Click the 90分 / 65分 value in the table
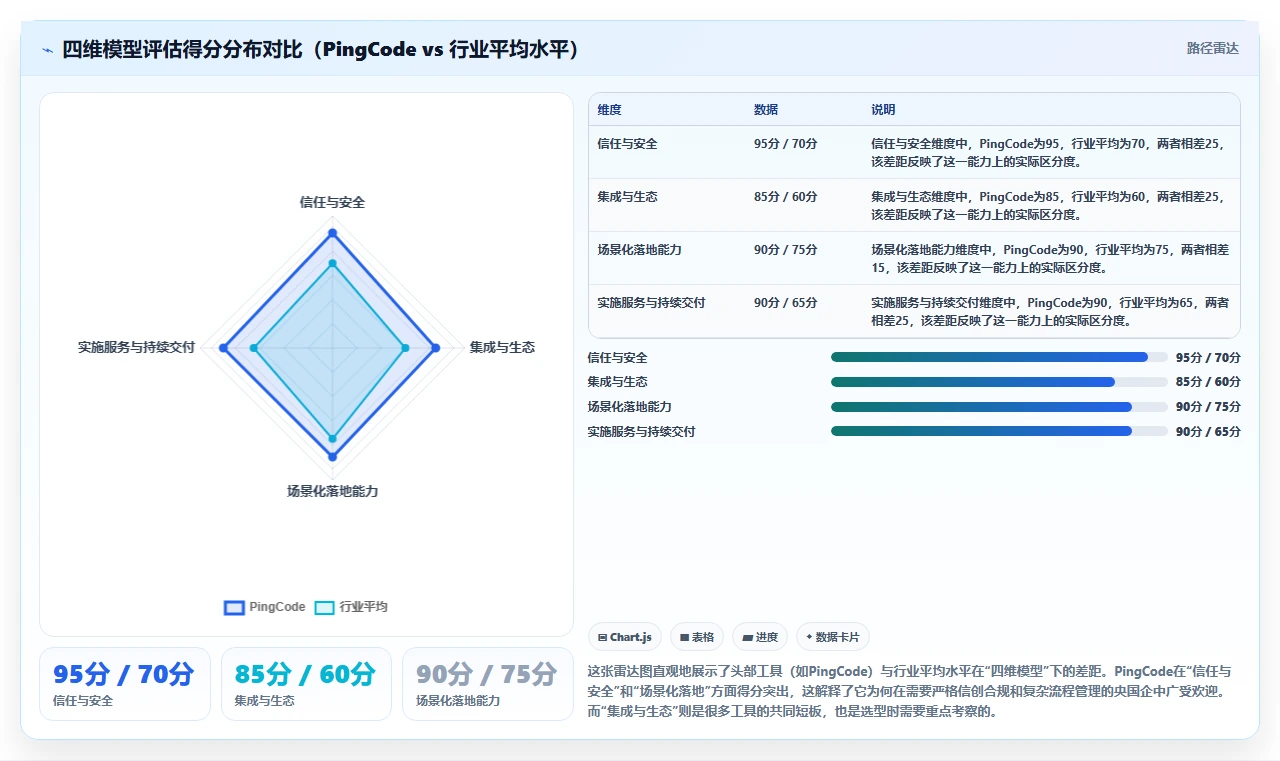This screenshot has height=761, width=1280. click(x=785, y=302)
